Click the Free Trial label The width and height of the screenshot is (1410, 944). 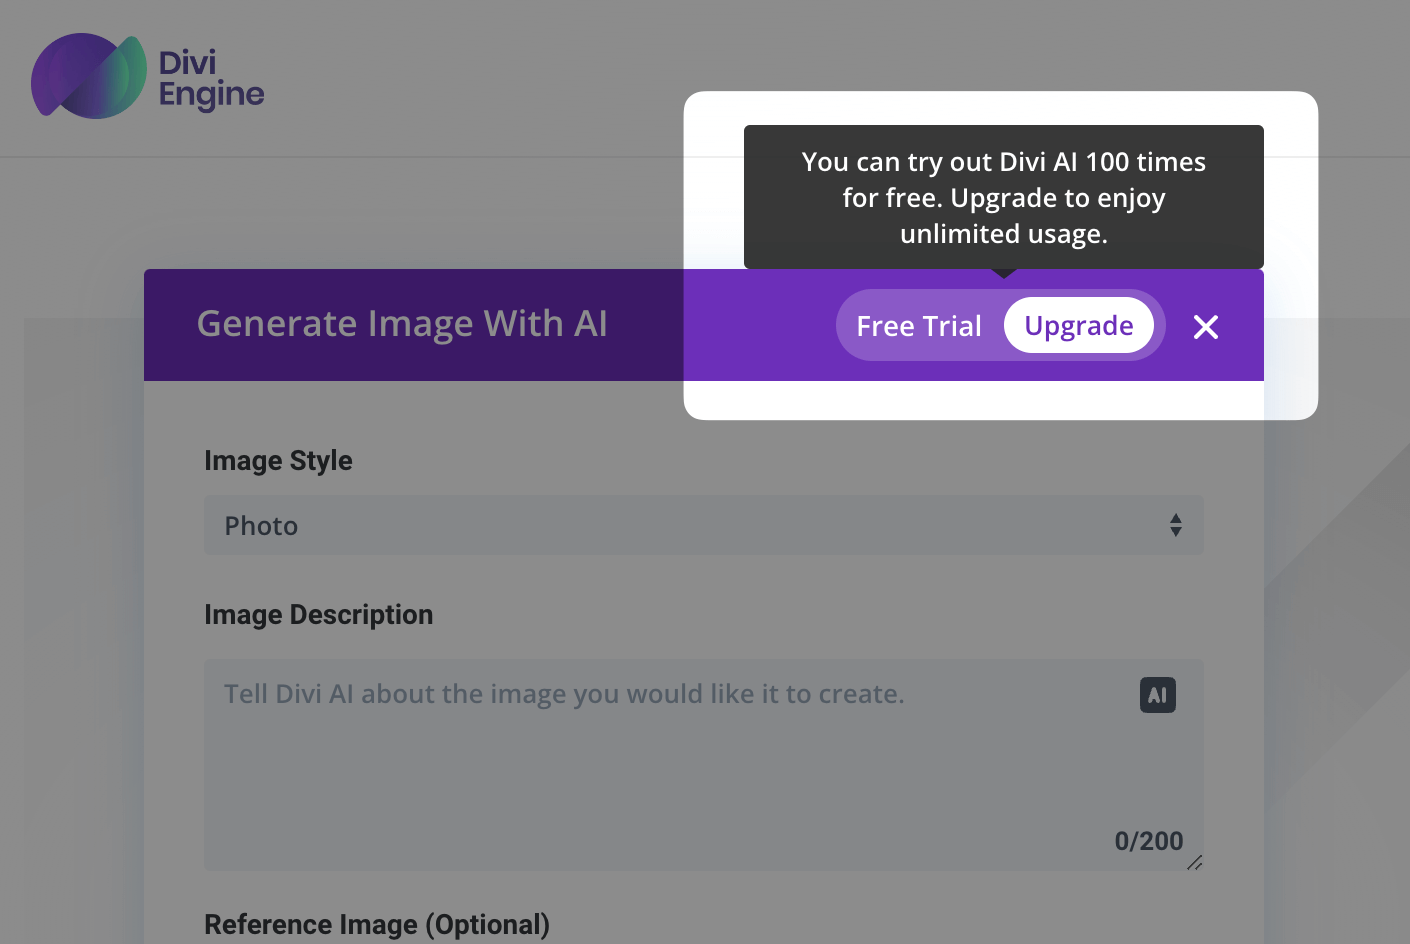pos(919,326)
